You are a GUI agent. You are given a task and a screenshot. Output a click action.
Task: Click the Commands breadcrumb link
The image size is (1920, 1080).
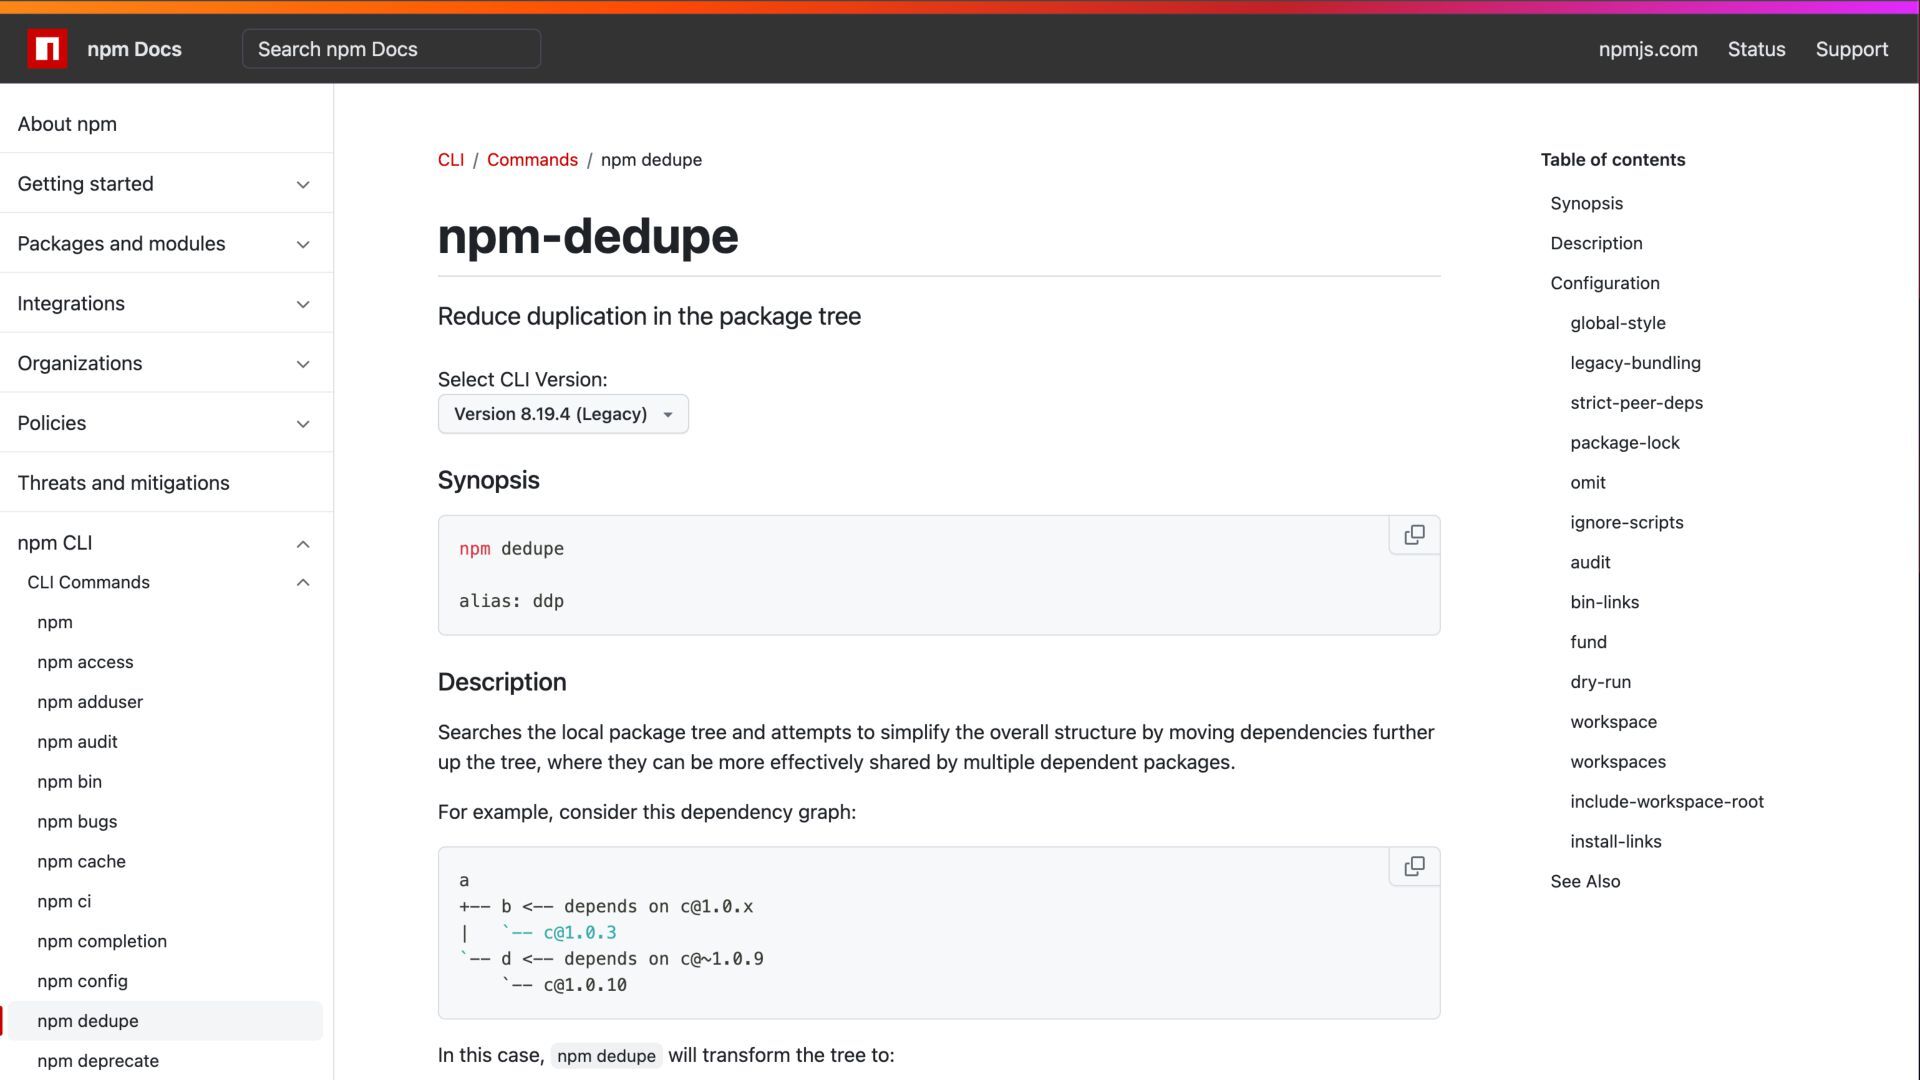[532, 160]
